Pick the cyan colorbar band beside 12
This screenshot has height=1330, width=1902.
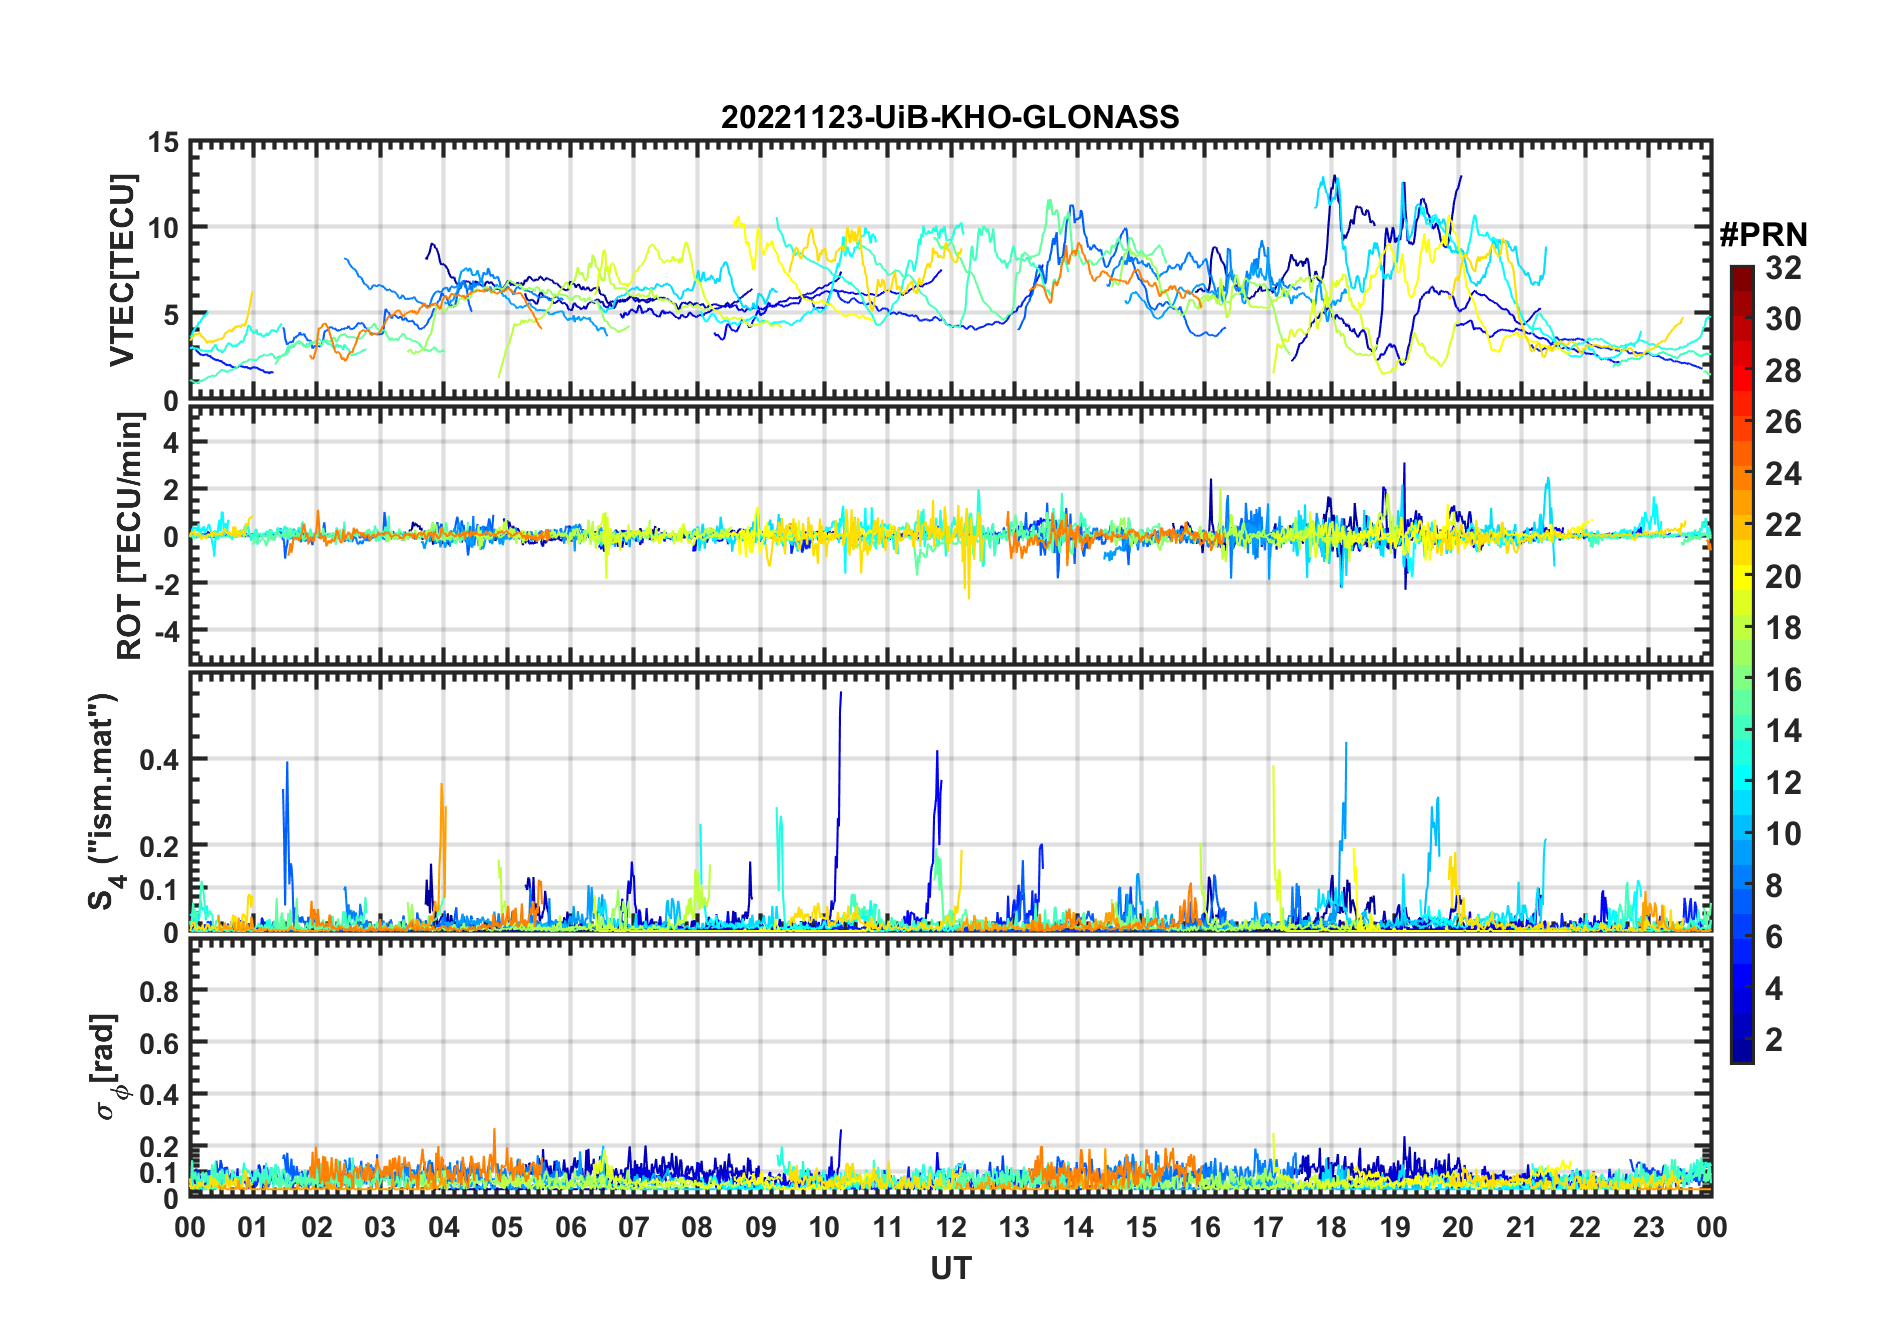click(x=1742, y=777)
